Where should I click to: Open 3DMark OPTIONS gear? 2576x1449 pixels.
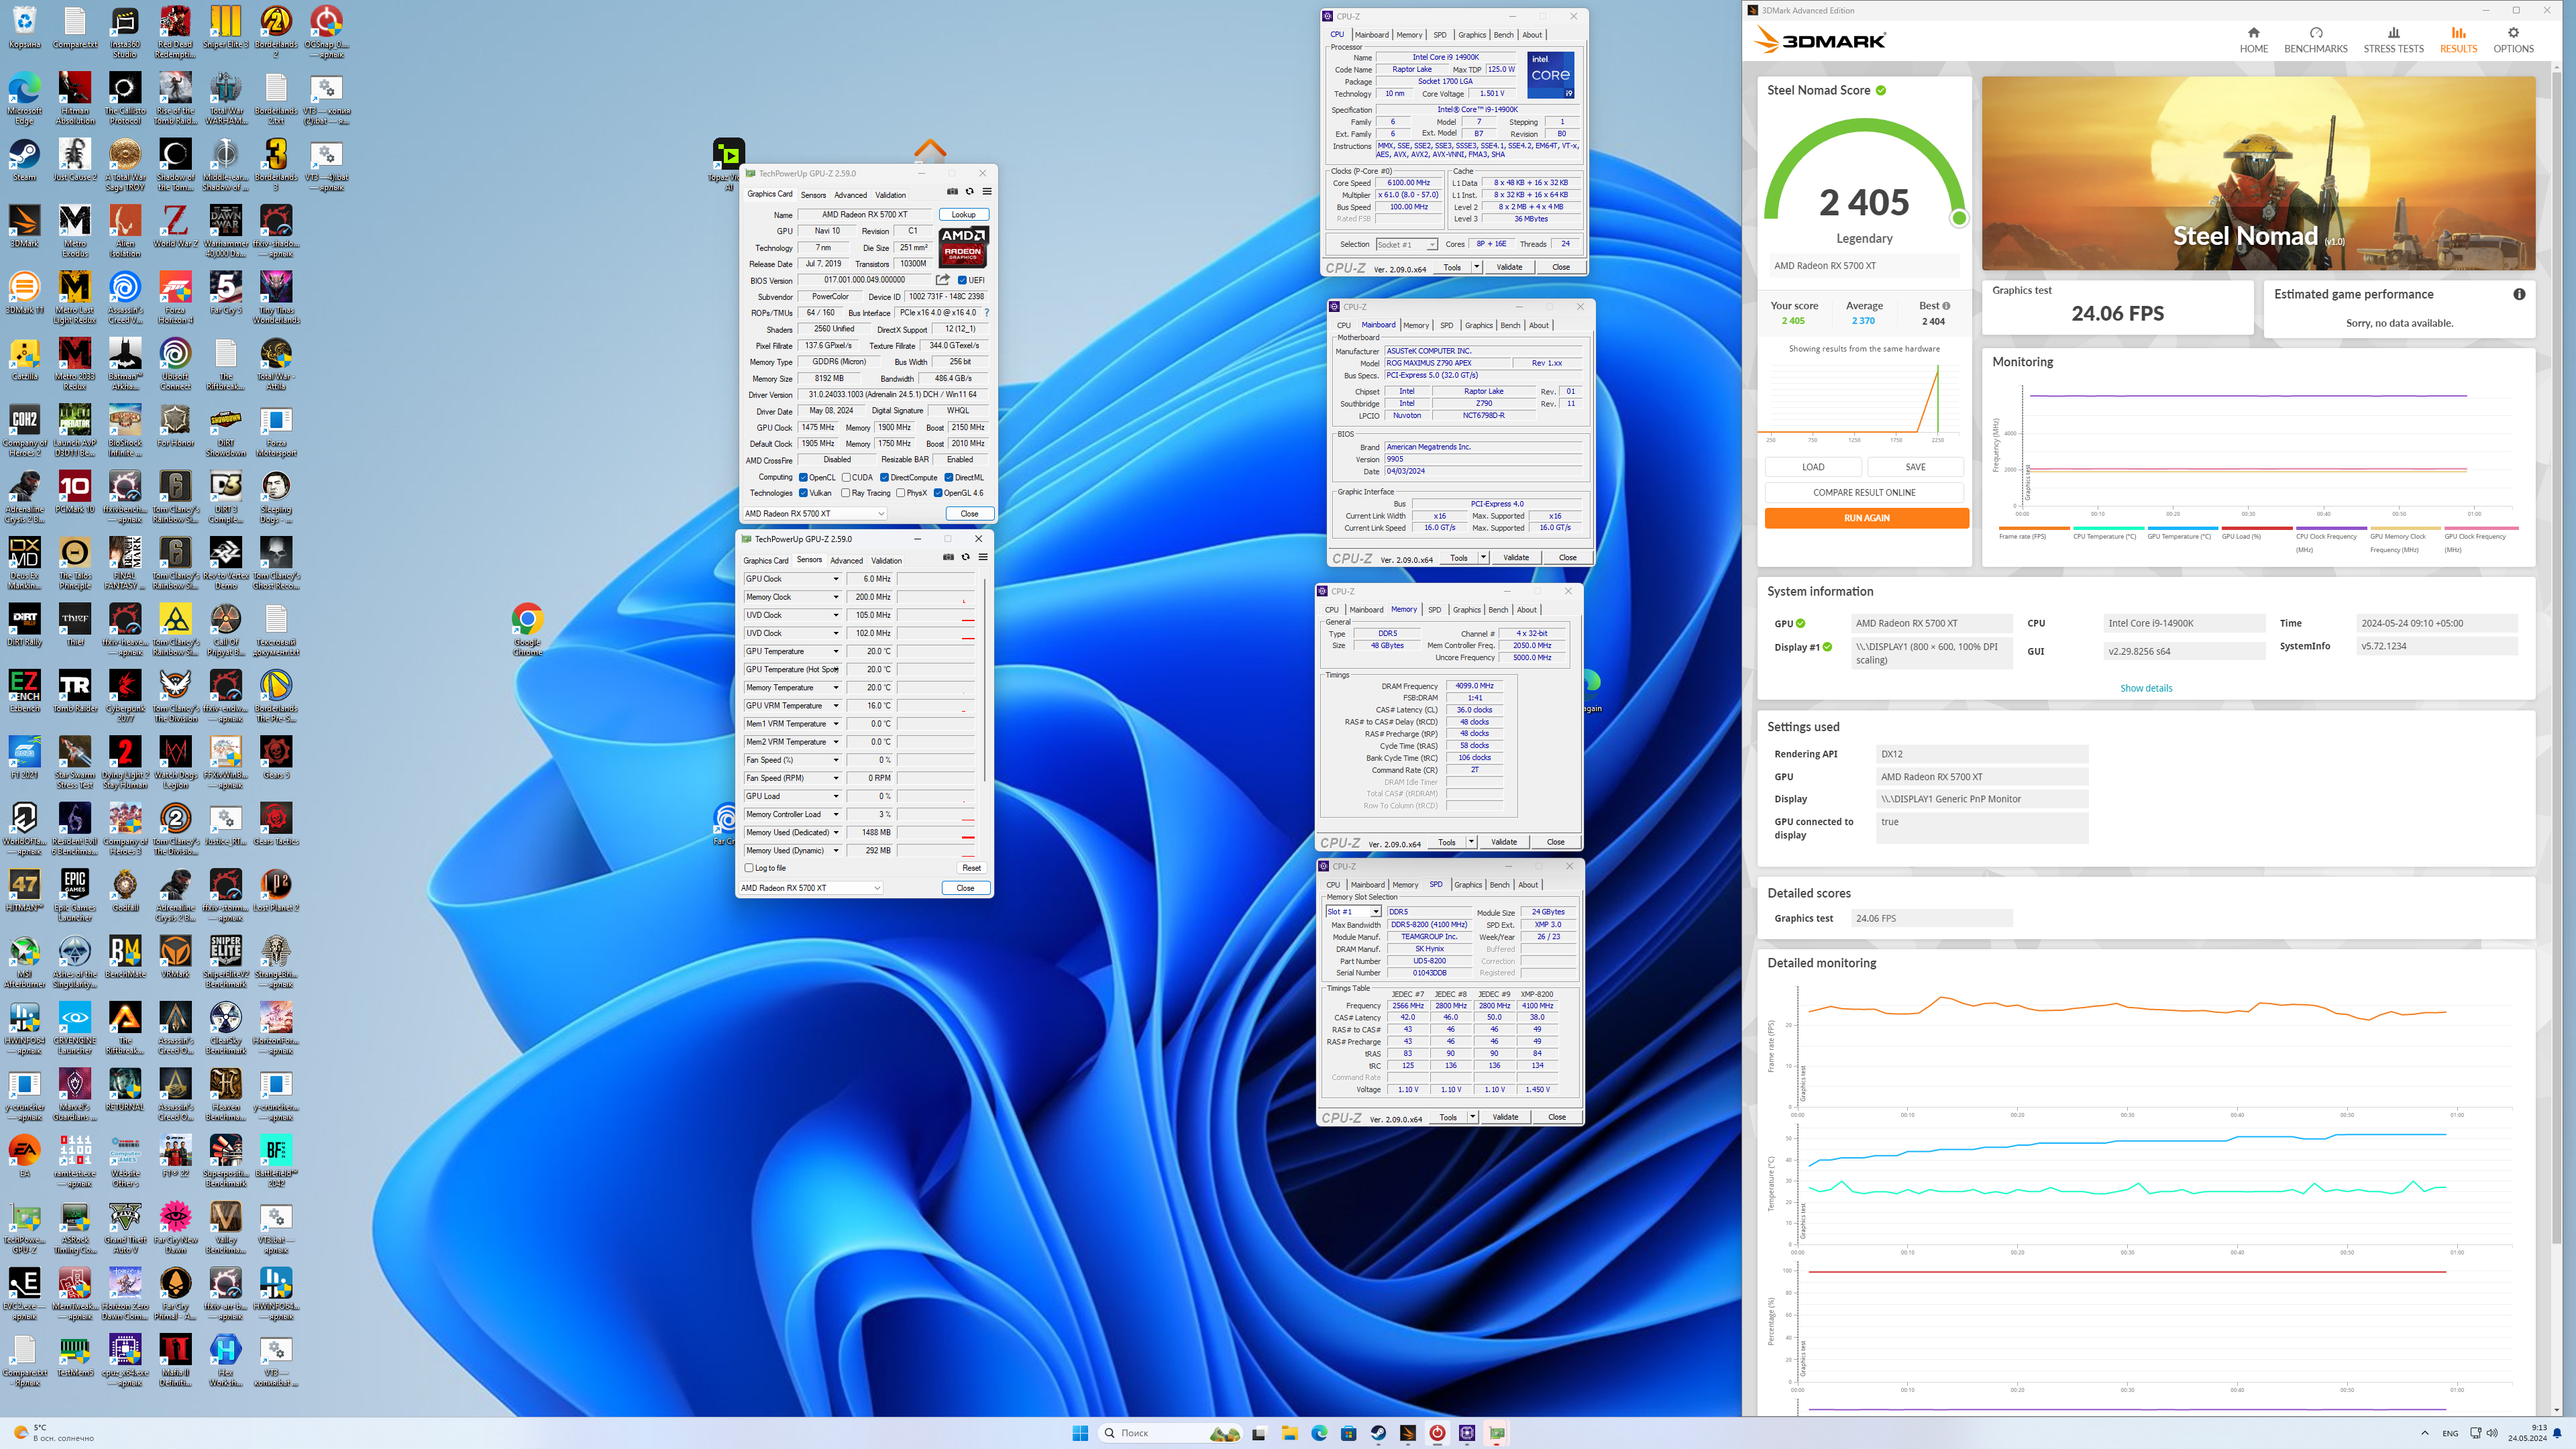coord(2513,40)
